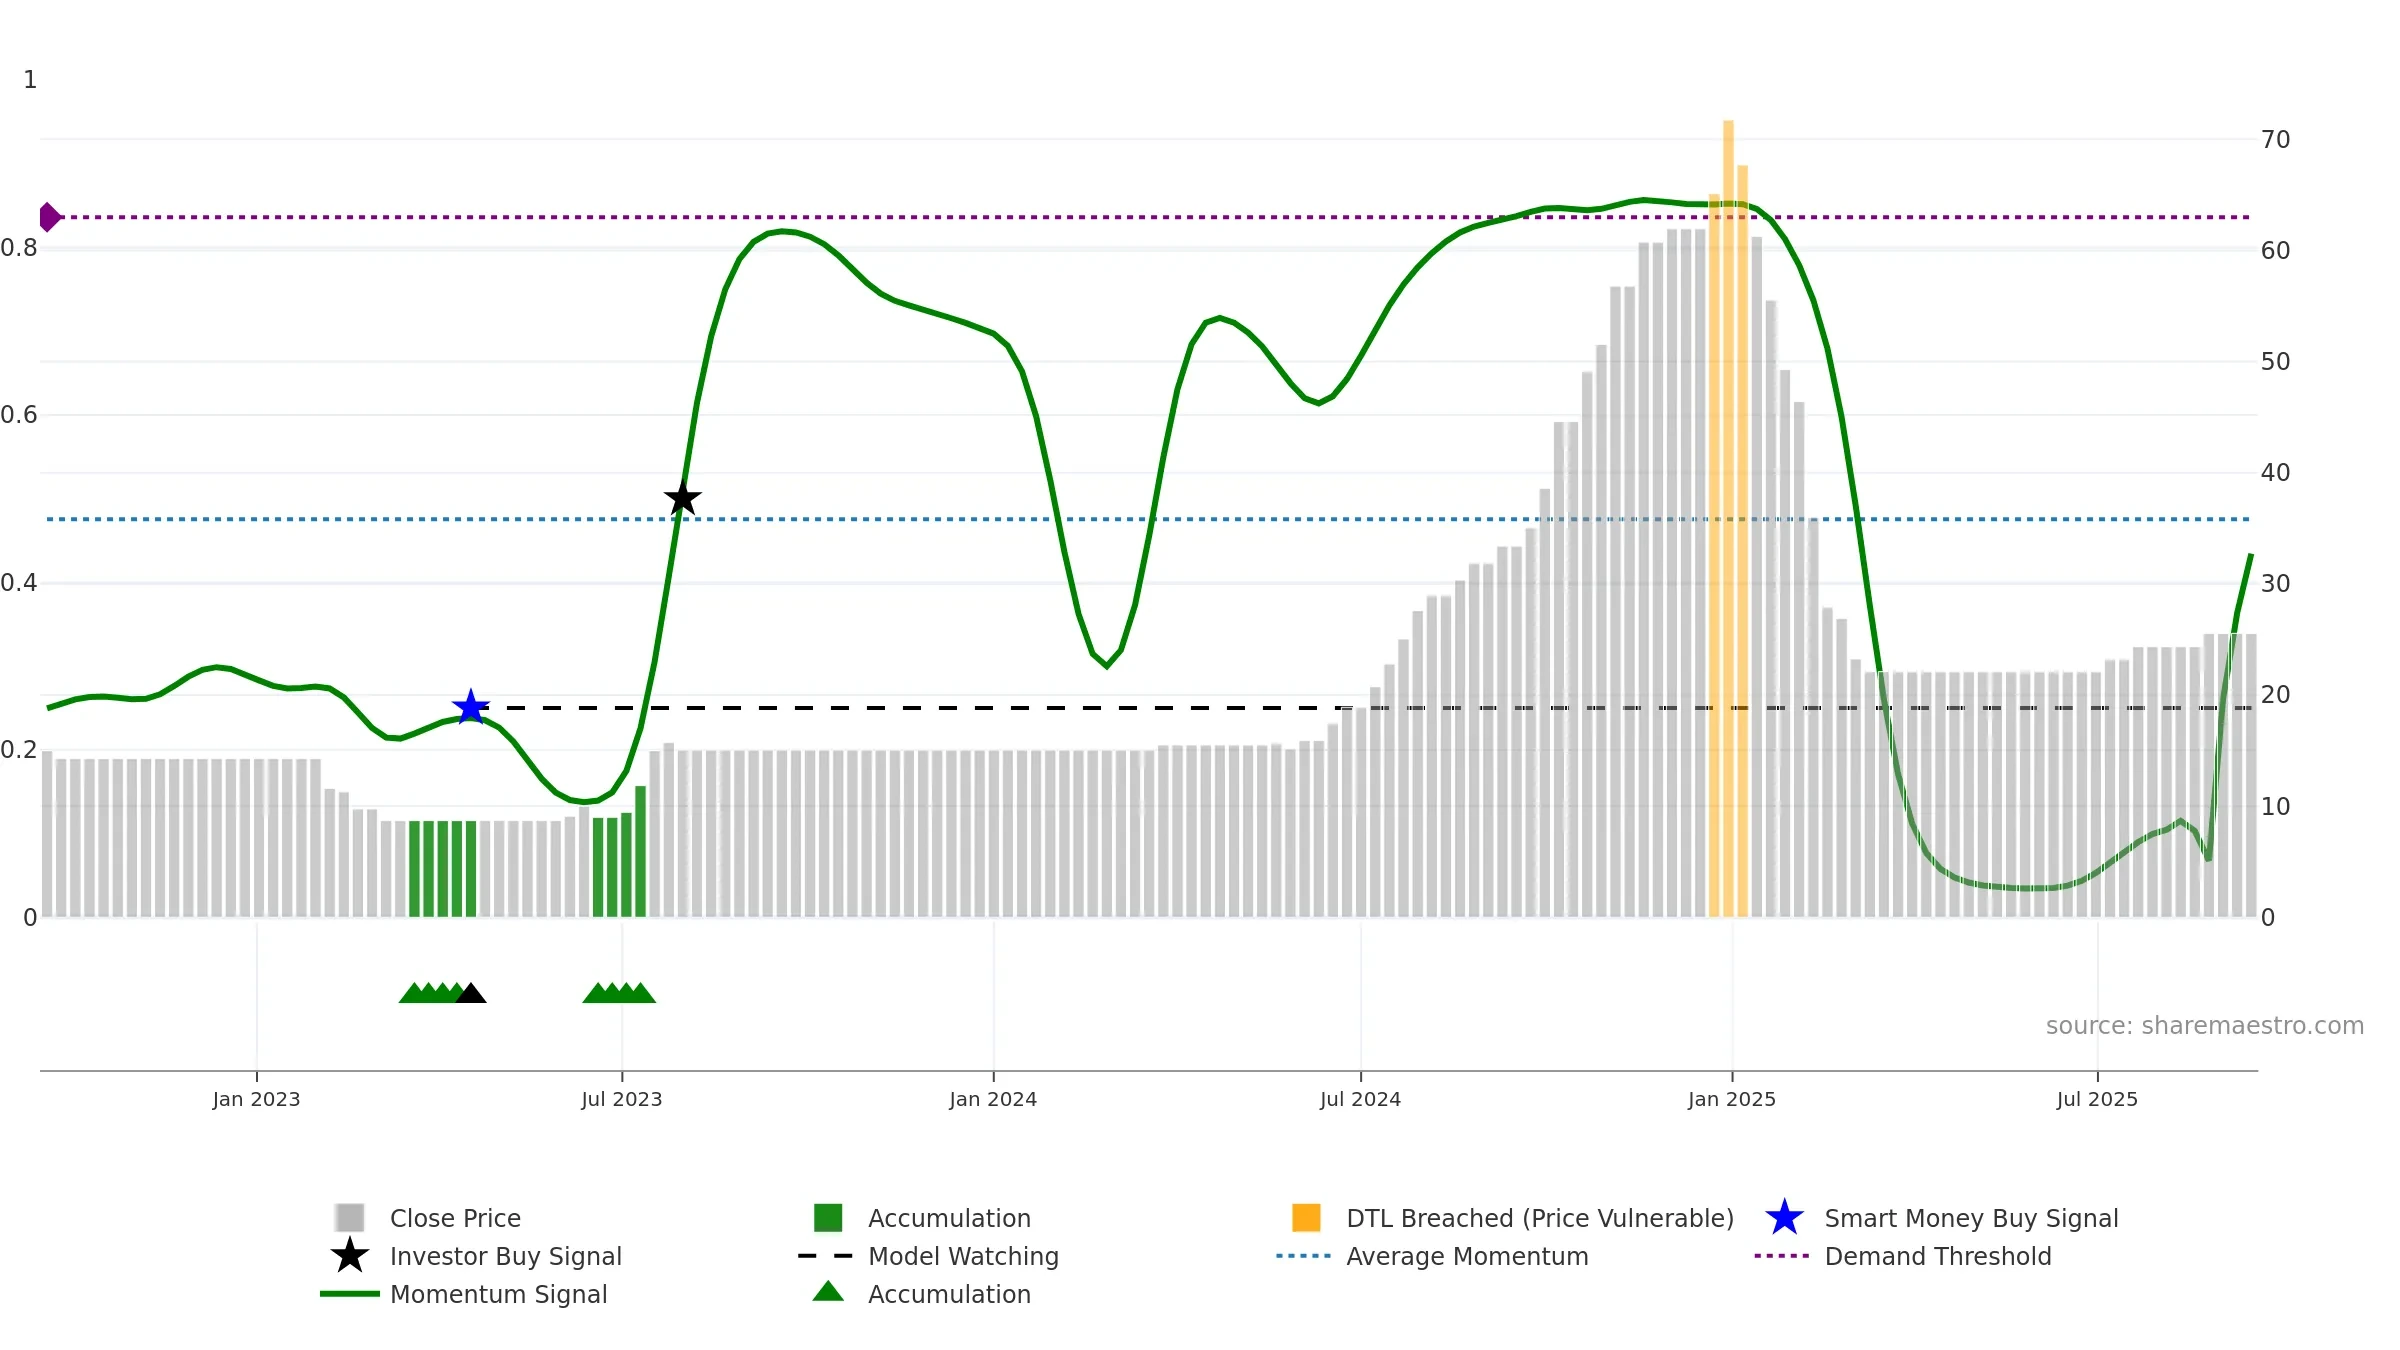The width and height of the screenshot is (2400, 1350).
Task: Click the black star icon in legend
Action: pyautogui.click(x=350, y=1255)
